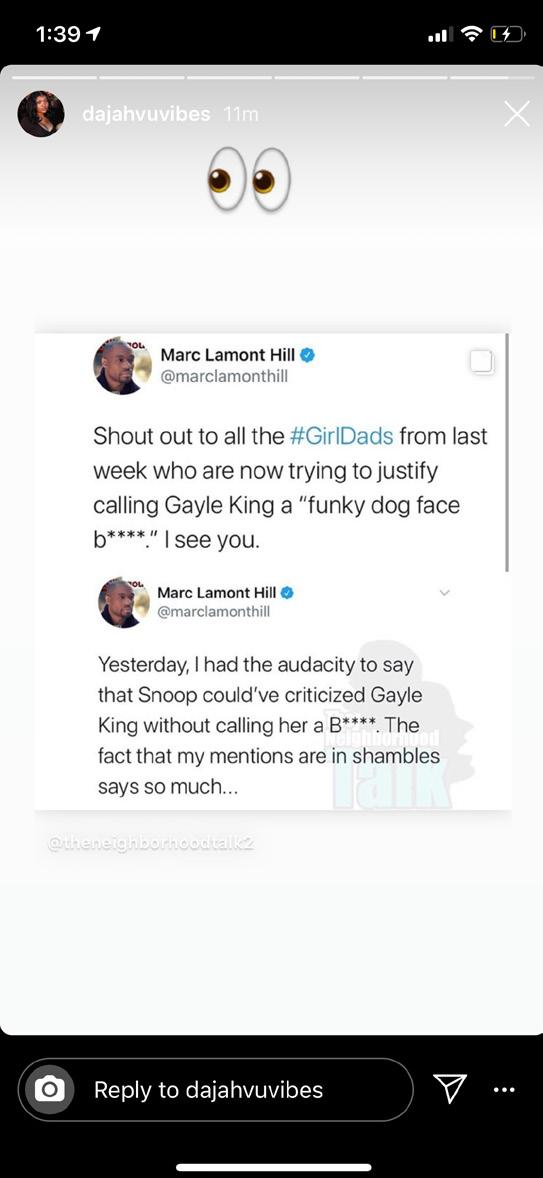Viewport: 543px width, 1178px height.
Task: Tick the checkbox on the first tweet
Action: (x=481, y=361)
